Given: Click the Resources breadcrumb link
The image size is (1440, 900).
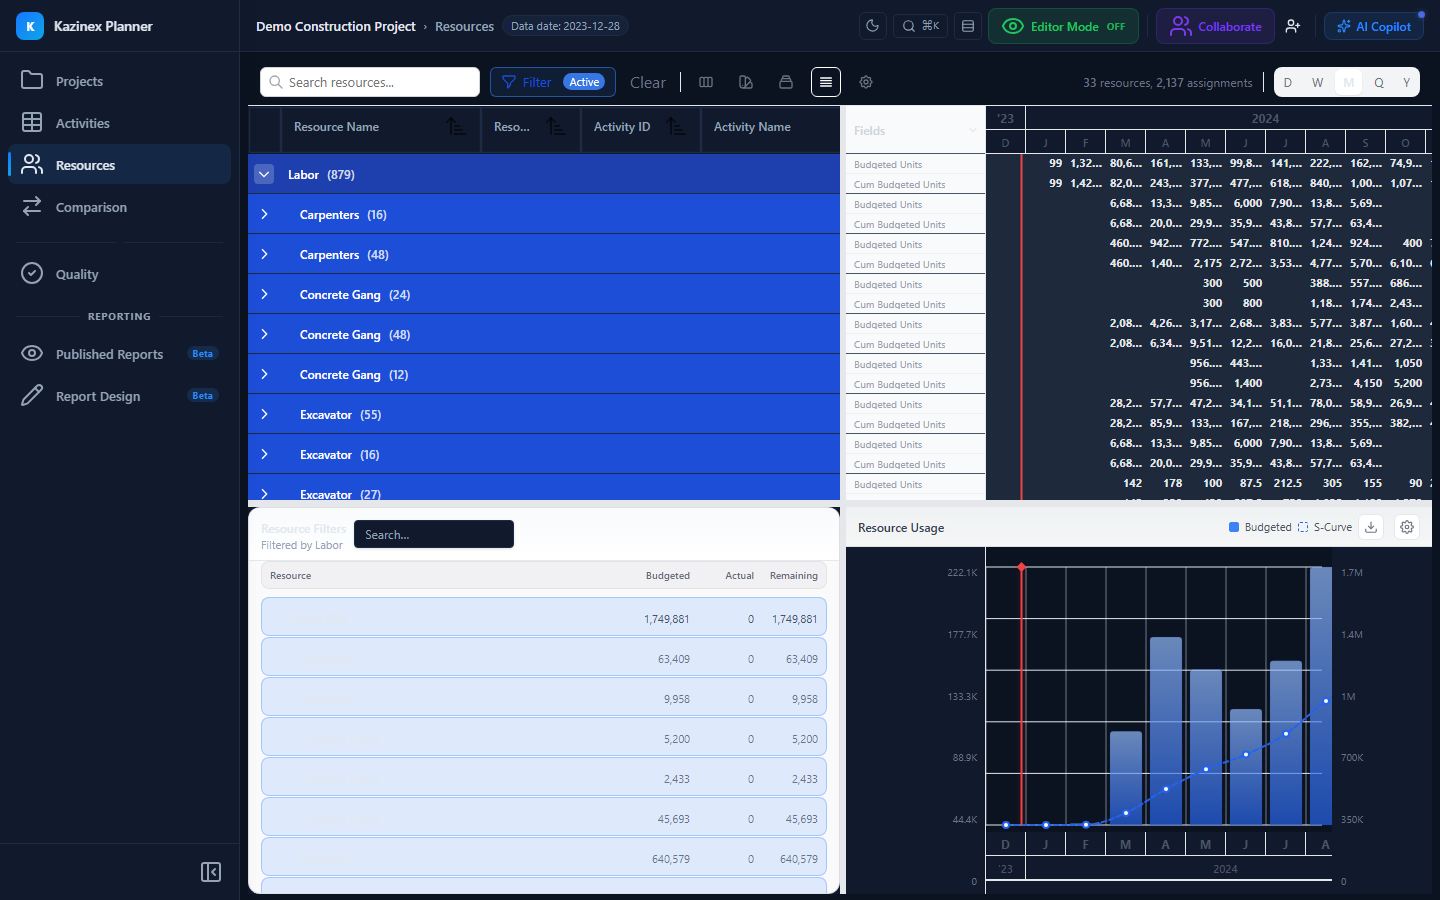Looking at the screenshot, I should click(464, 26).
